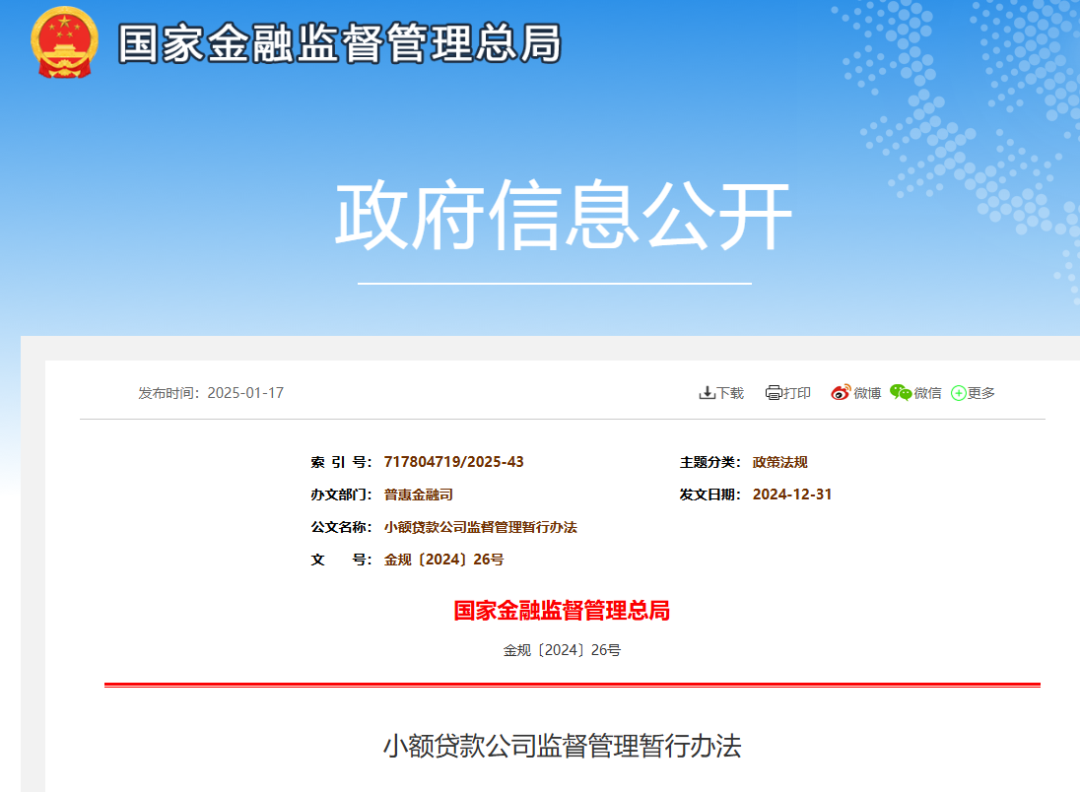Click document name value in the info table

tap(481, 527)
